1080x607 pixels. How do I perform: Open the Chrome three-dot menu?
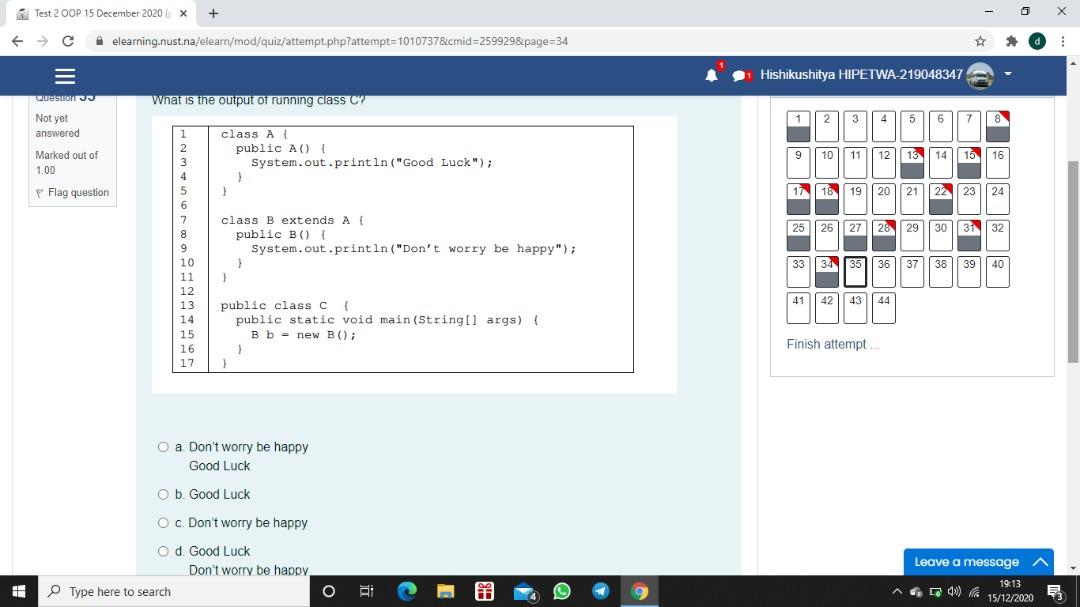coord(1063,41)
